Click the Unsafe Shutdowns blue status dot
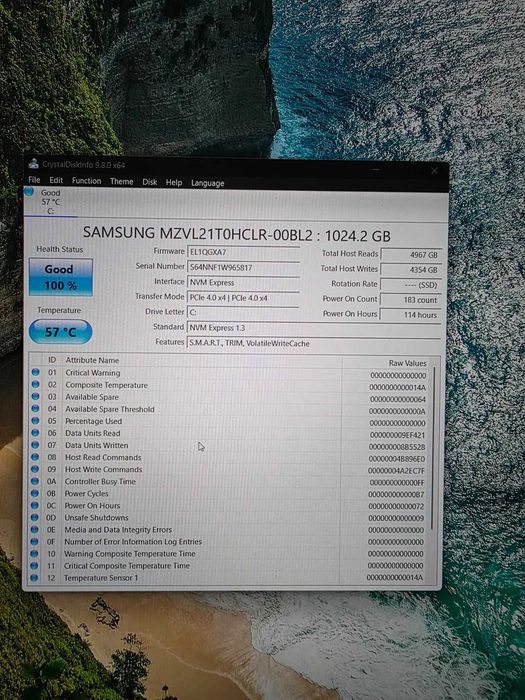525x700 pixels. pyautogui.click(x=34, y=517)
